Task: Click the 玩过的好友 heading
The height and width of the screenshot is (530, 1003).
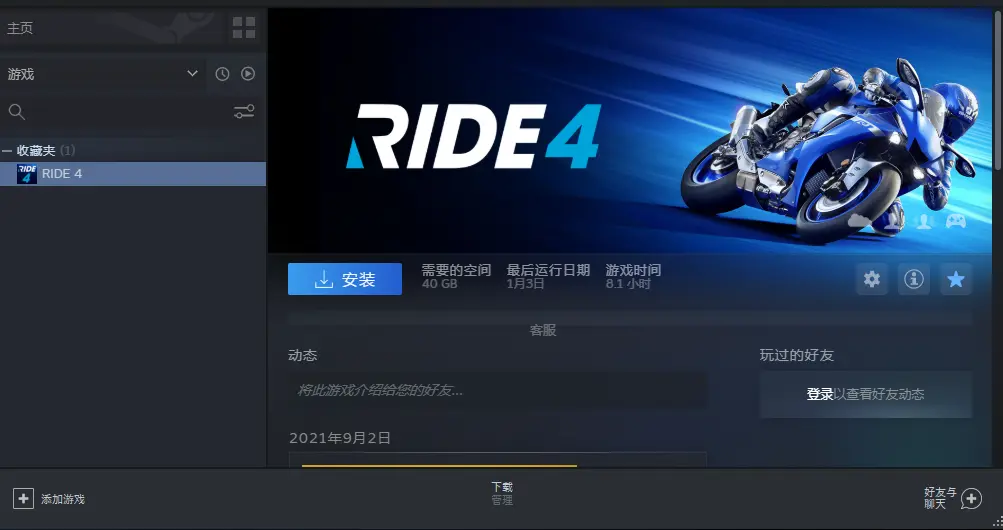Action: click(x=796, y=355)
